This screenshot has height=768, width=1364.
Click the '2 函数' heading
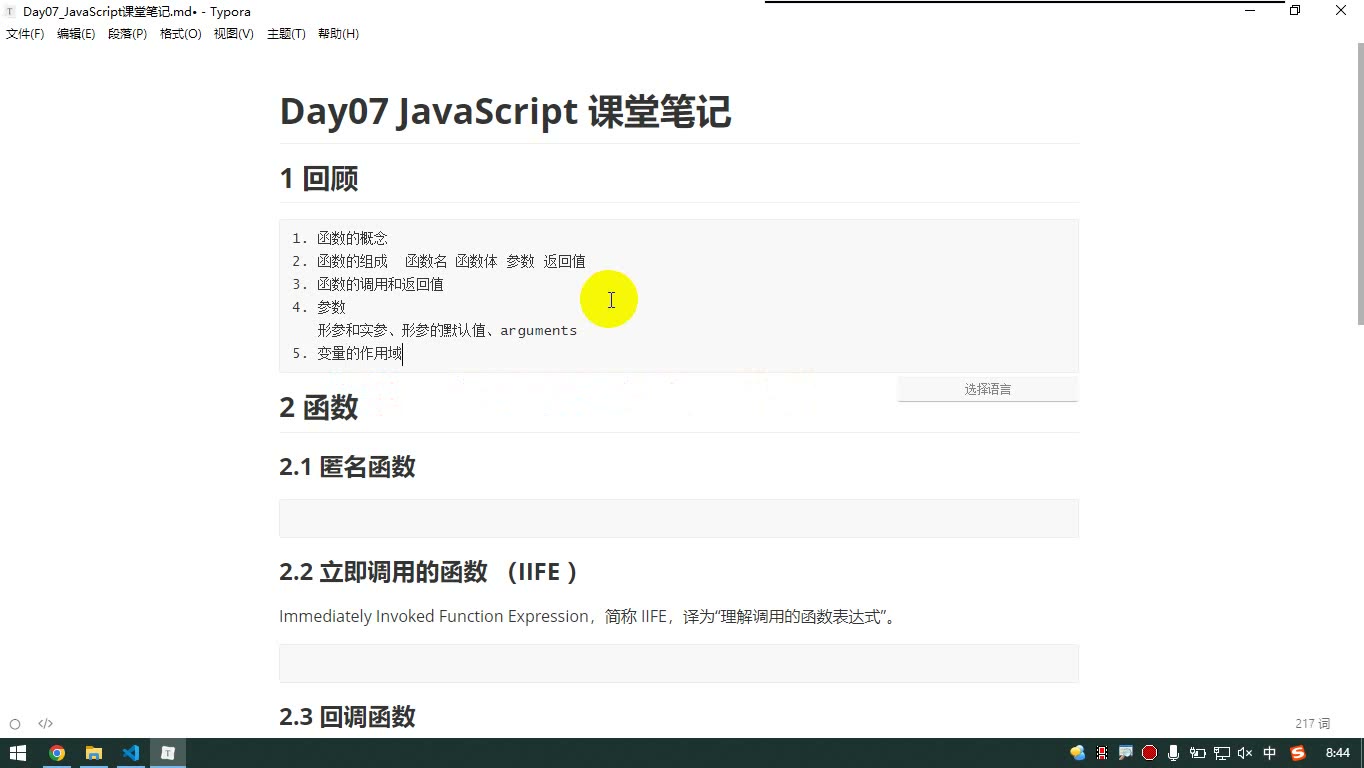point(319,408)
